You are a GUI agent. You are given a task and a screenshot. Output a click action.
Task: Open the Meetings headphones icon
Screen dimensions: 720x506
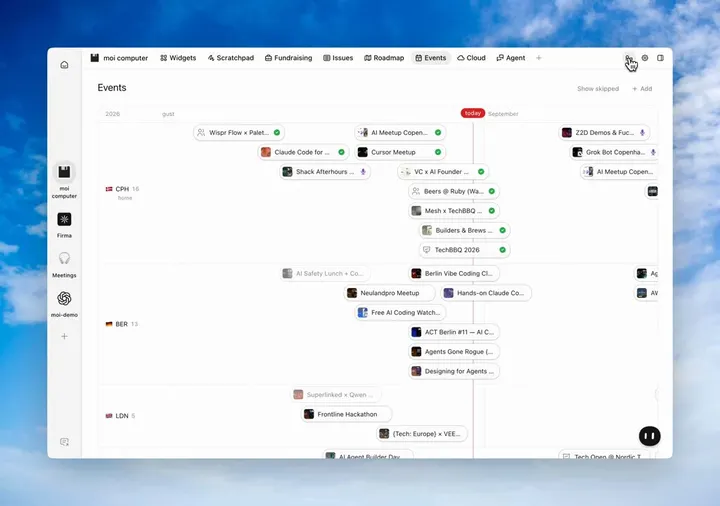click(x=64, y=259)
